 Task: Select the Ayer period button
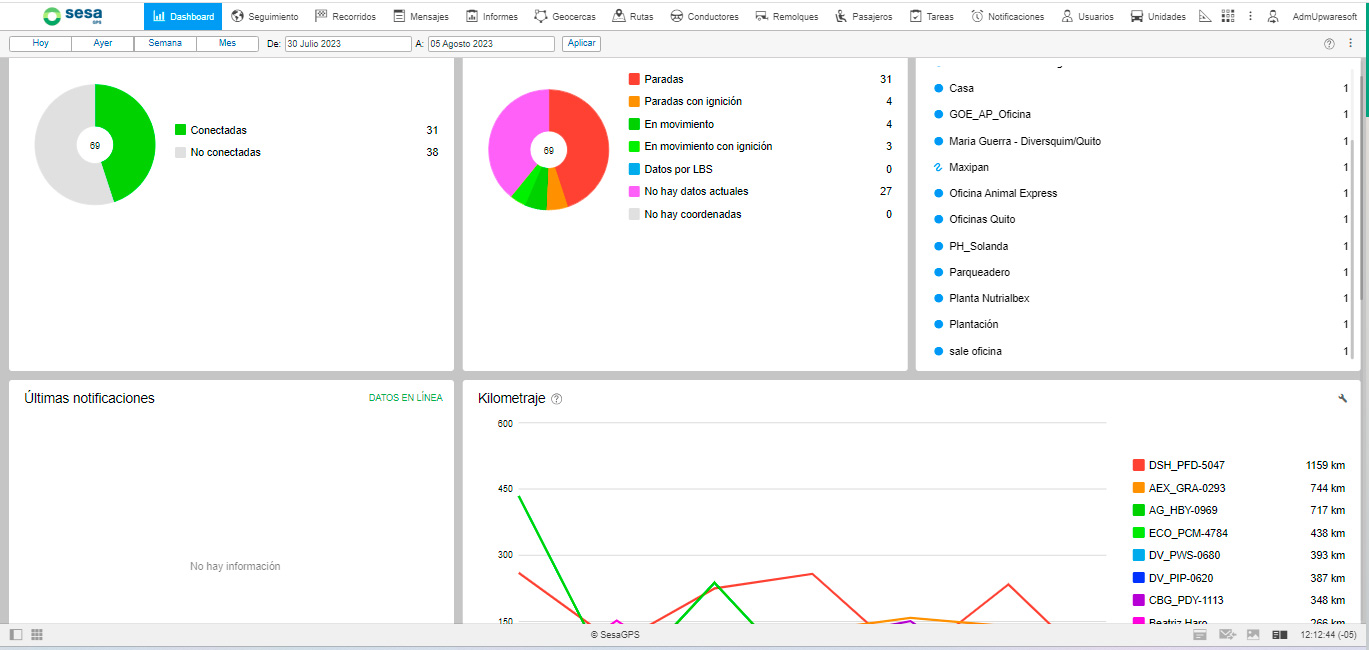[x=103, y=44]
